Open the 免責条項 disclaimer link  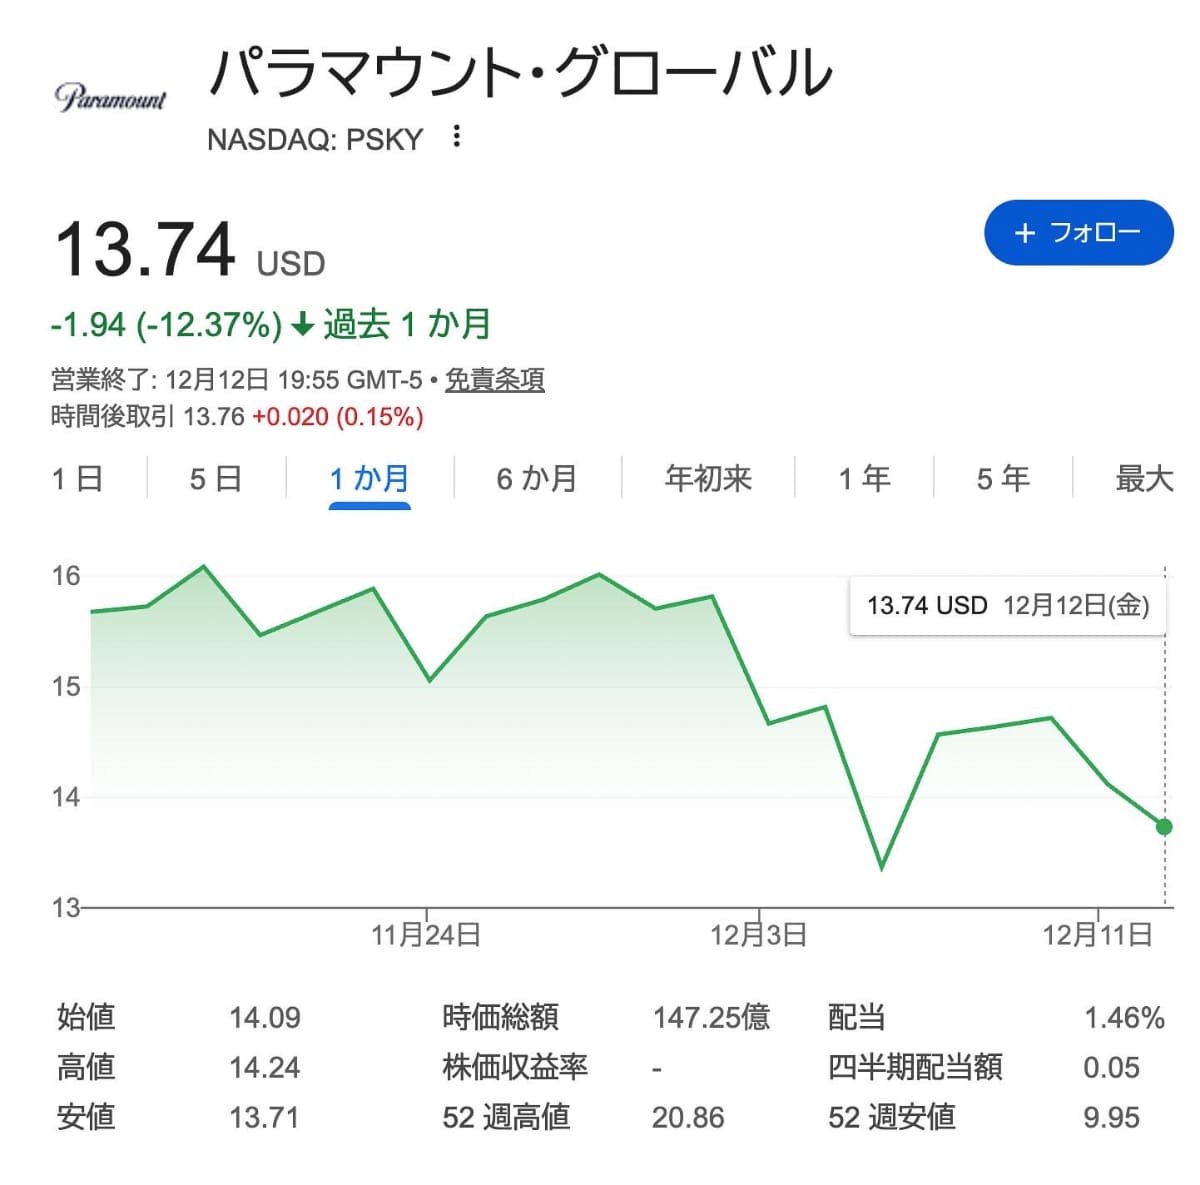(x=497, y=380)
